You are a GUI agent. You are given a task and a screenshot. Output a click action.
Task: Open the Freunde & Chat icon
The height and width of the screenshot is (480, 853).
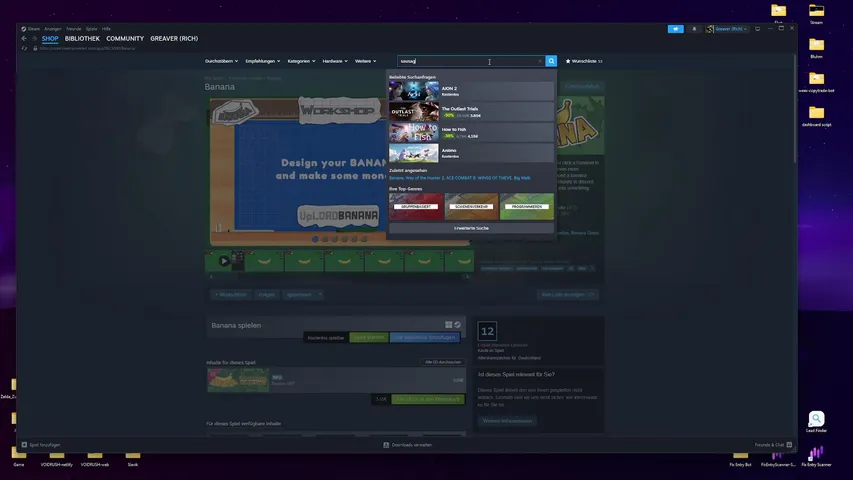[x=789, y=445]
